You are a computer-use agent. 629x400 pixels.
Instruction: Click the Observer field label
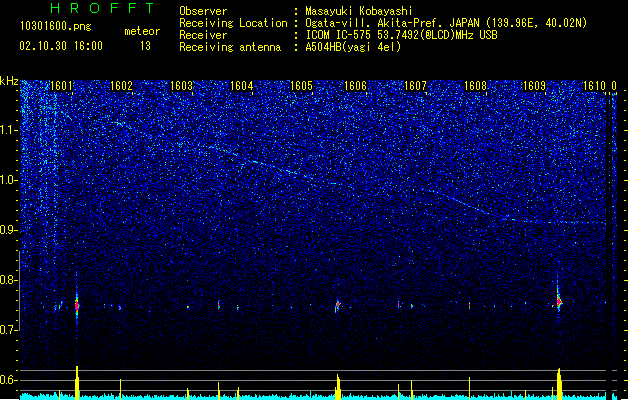coord(203,11)
